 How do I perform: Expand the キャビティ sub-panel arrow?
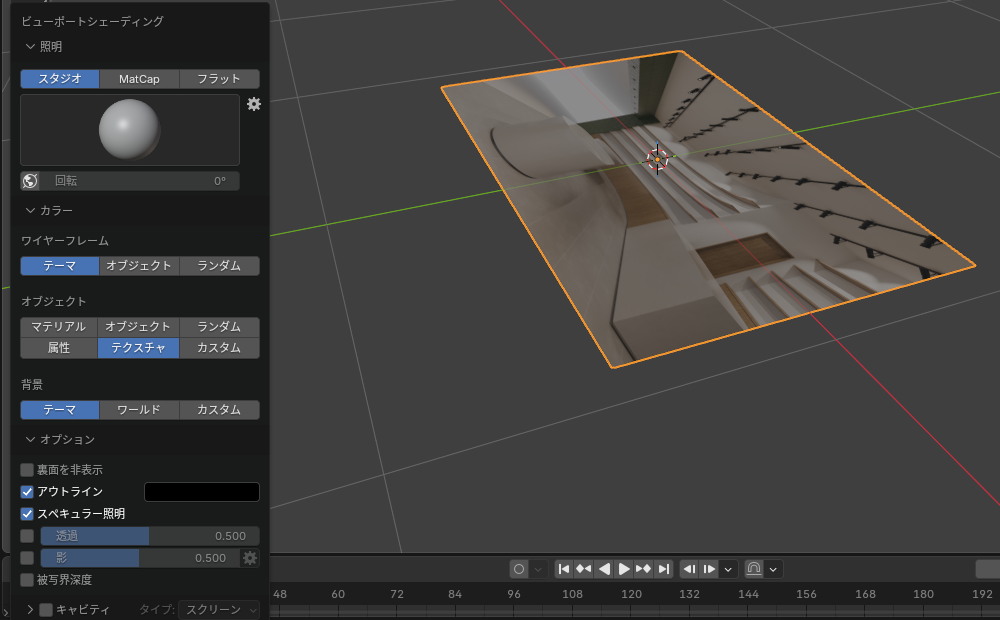(30, 610)
